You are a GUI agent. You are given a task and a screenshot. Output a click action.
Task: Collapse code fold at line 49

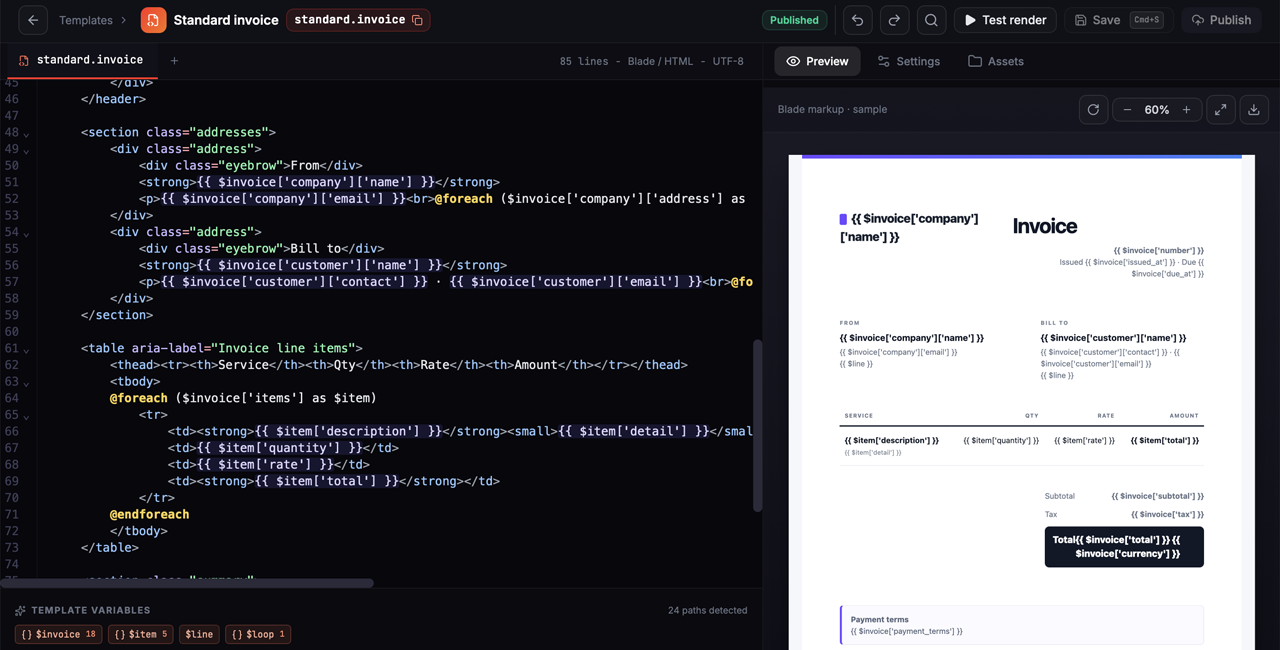[x=27, y=150]
